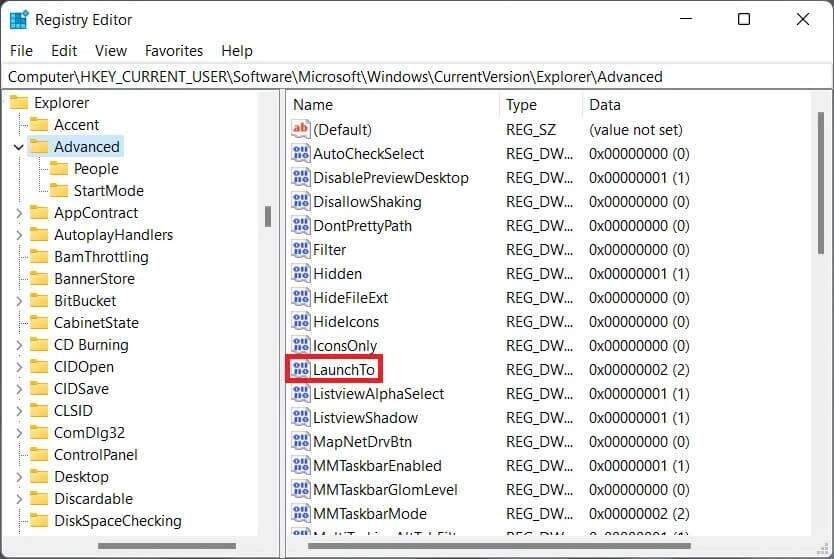Select the ControlPanel key
This screenshot has height=559, width=834.
96,455
